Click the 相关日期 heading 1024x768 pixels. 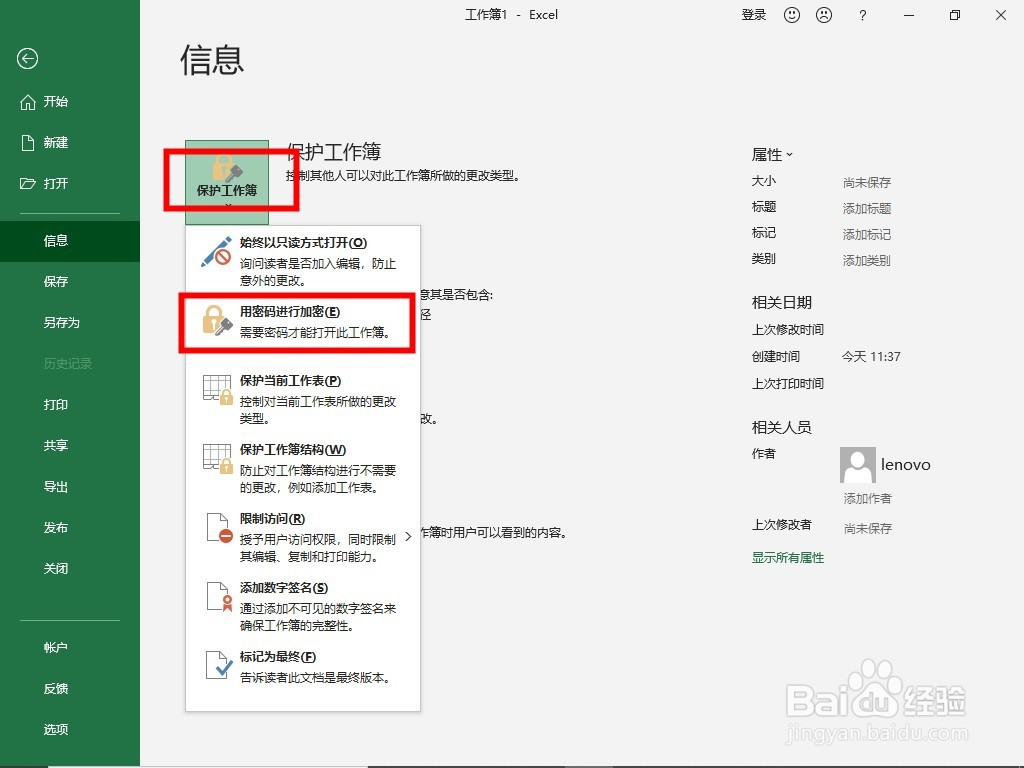pos(782,302)
